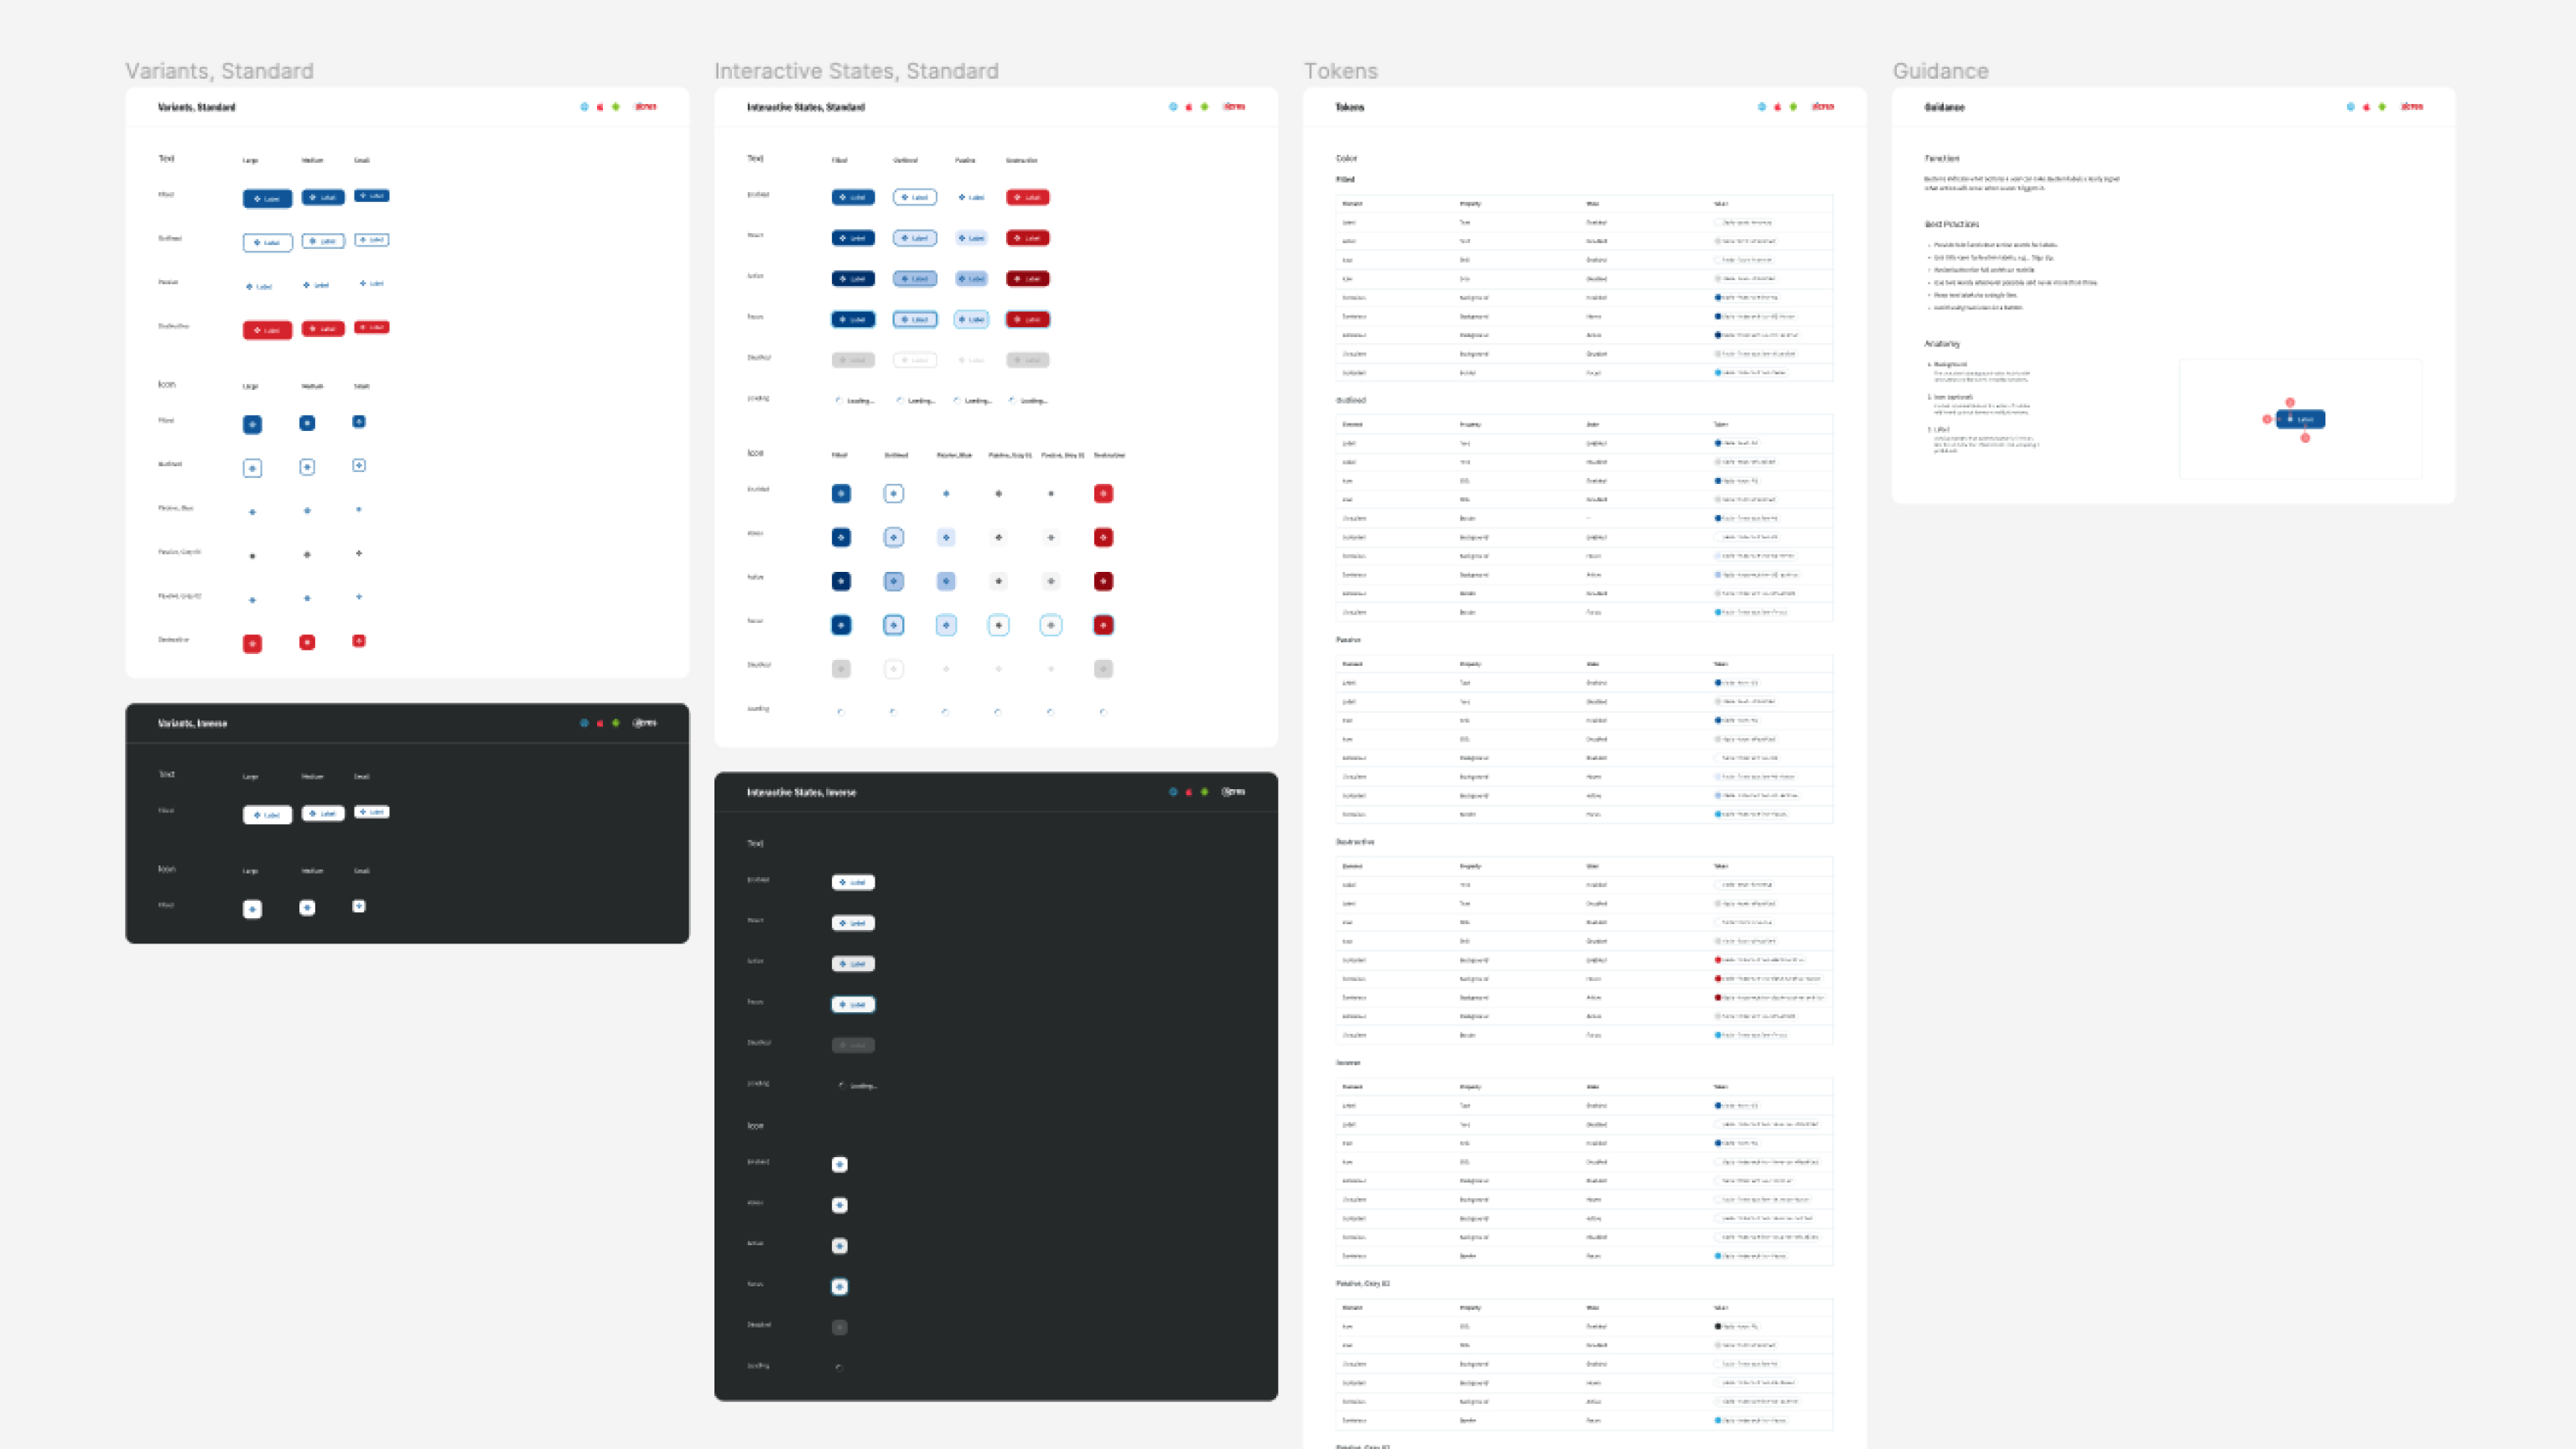This screenshot has width=2576, height=1449.
Task: Click "Function" heading in Guidance frame
Action: [1942, 158]
